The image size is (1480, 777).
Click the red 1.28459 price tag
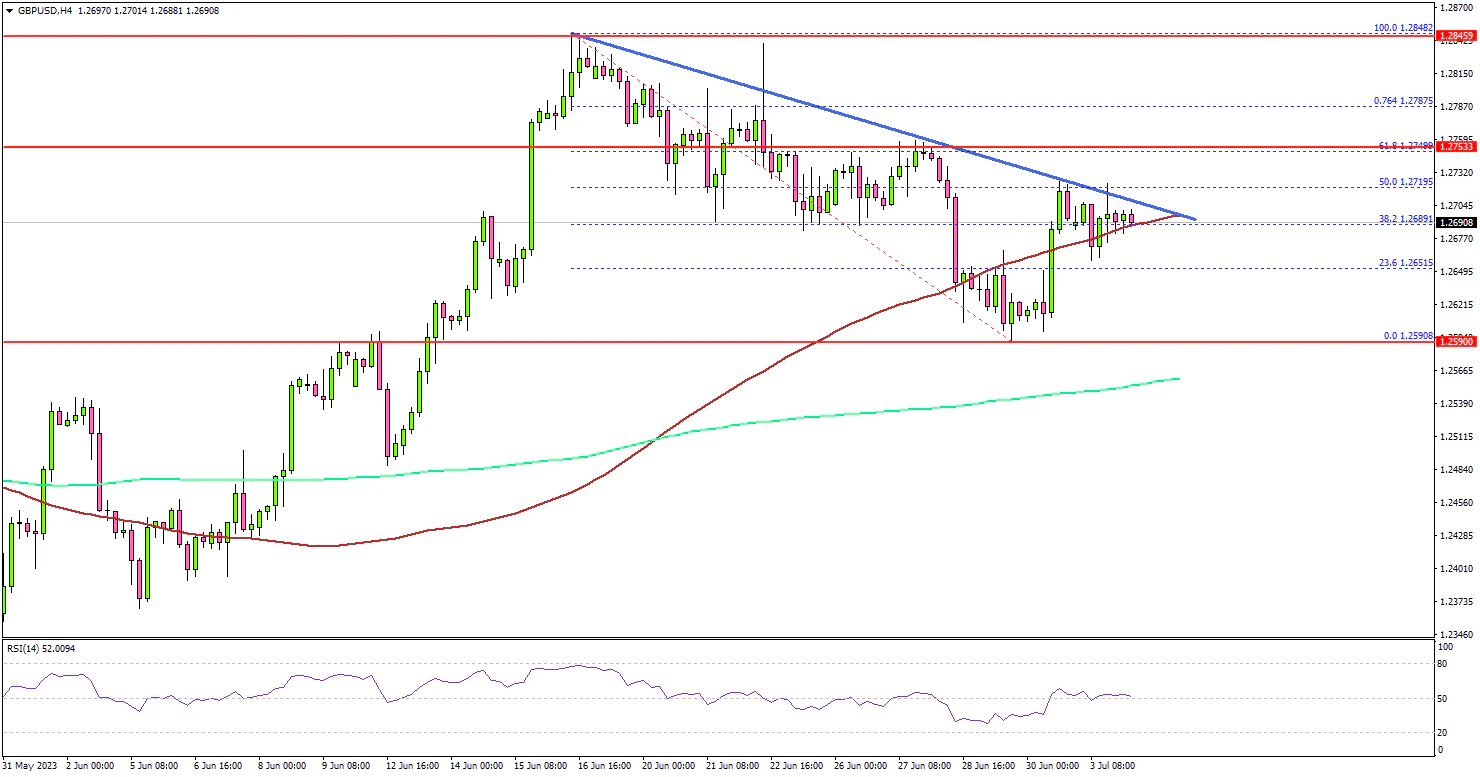coord(1456,36)
